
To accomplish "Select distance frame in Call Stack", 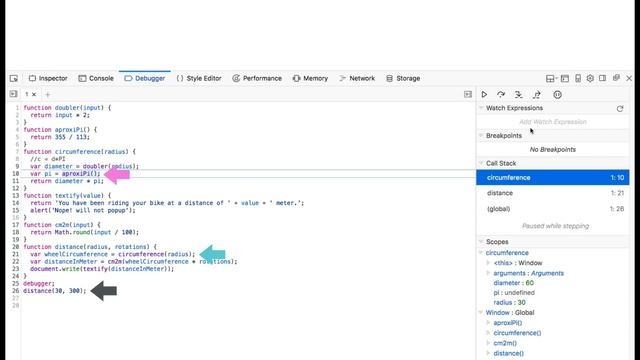I will [553, 193].
